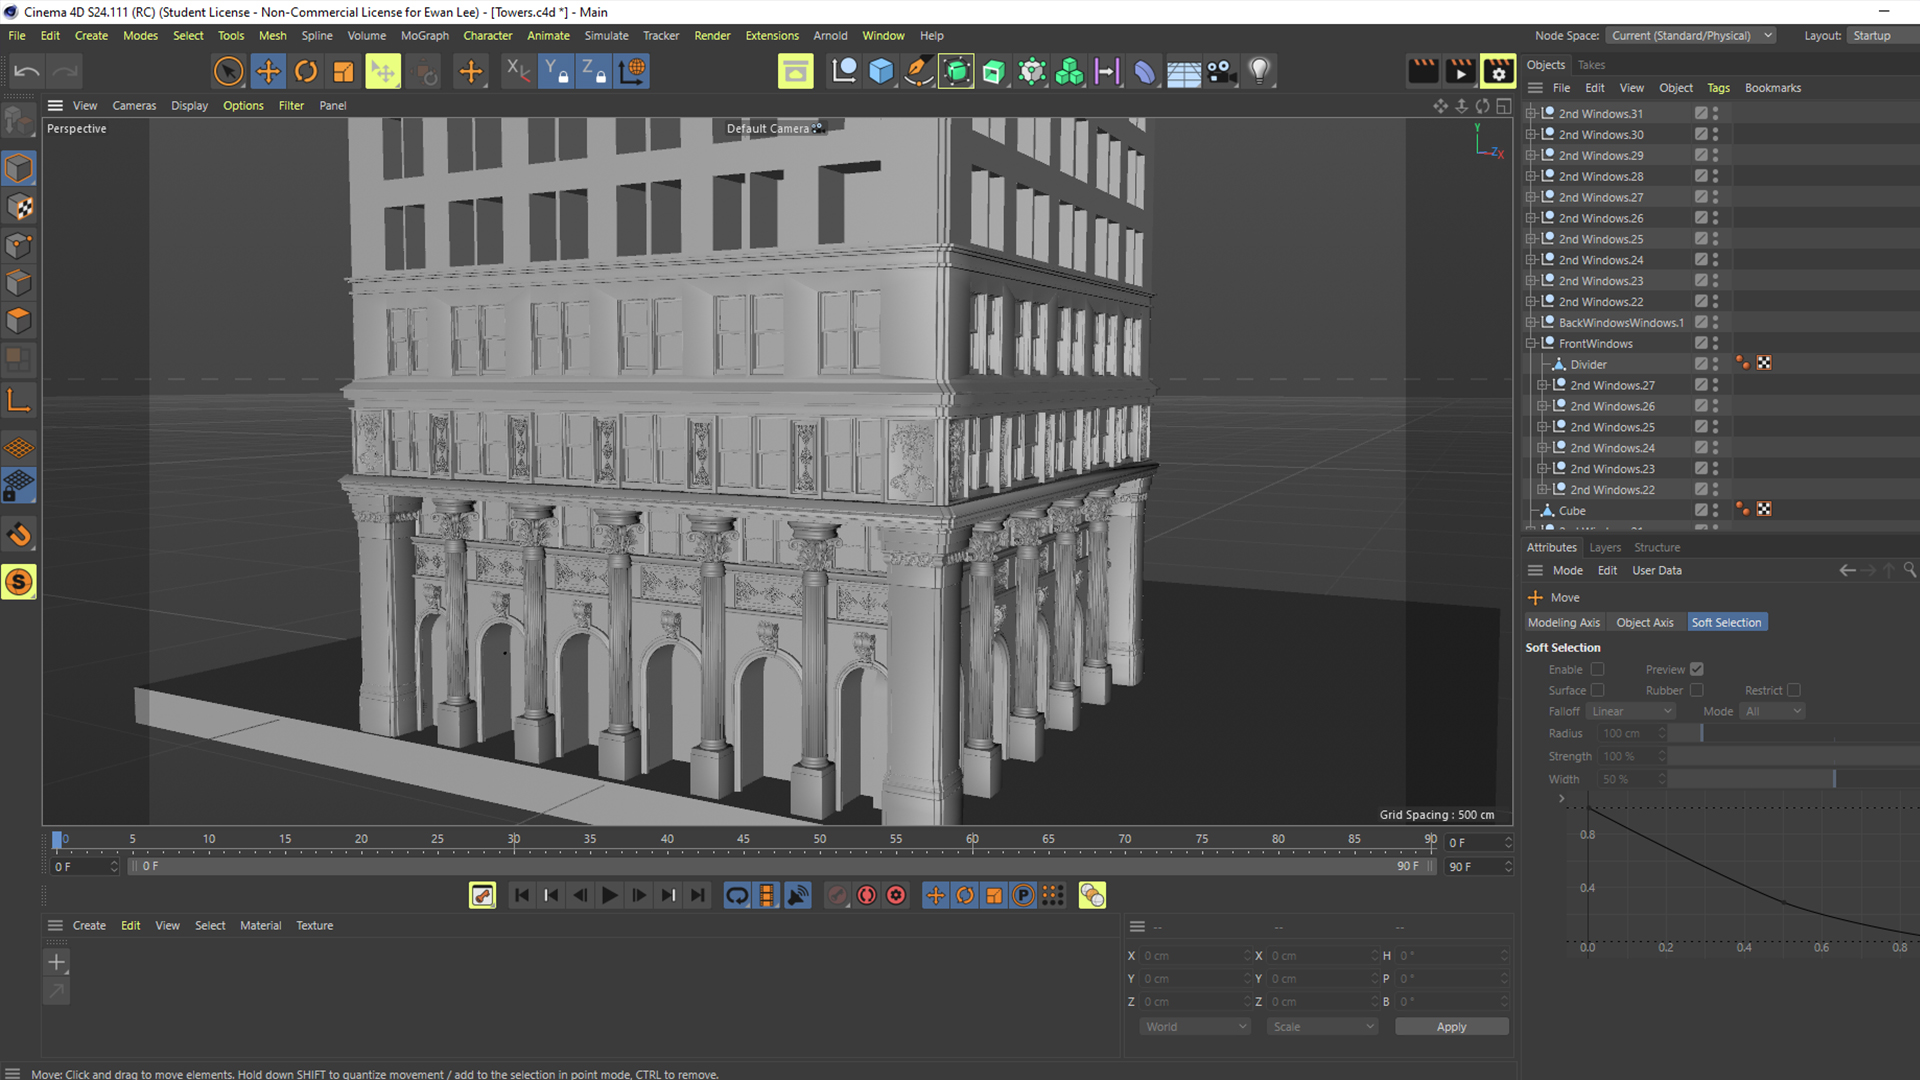
Task: Click the Camera object icon
Action: pyautogui.click(x=1221, y=71)
